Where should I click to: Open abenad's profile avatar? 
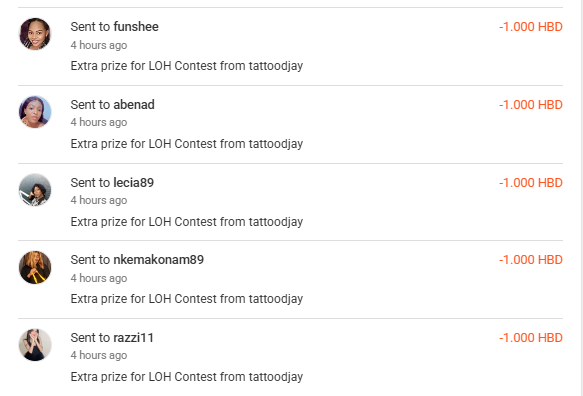35,112
